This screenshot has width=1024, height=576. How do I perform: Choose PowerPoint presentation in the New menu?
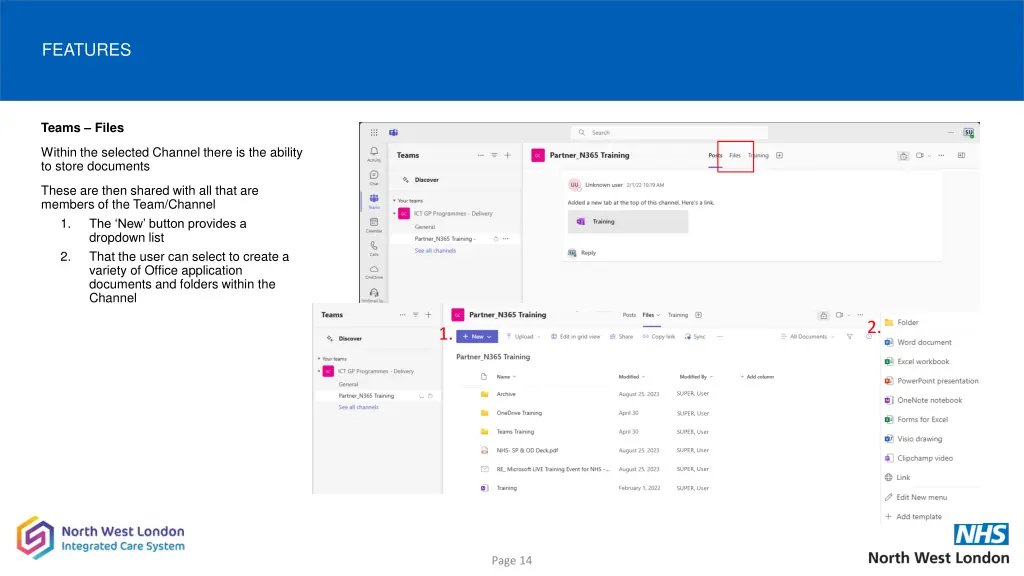tap(937, 381)
